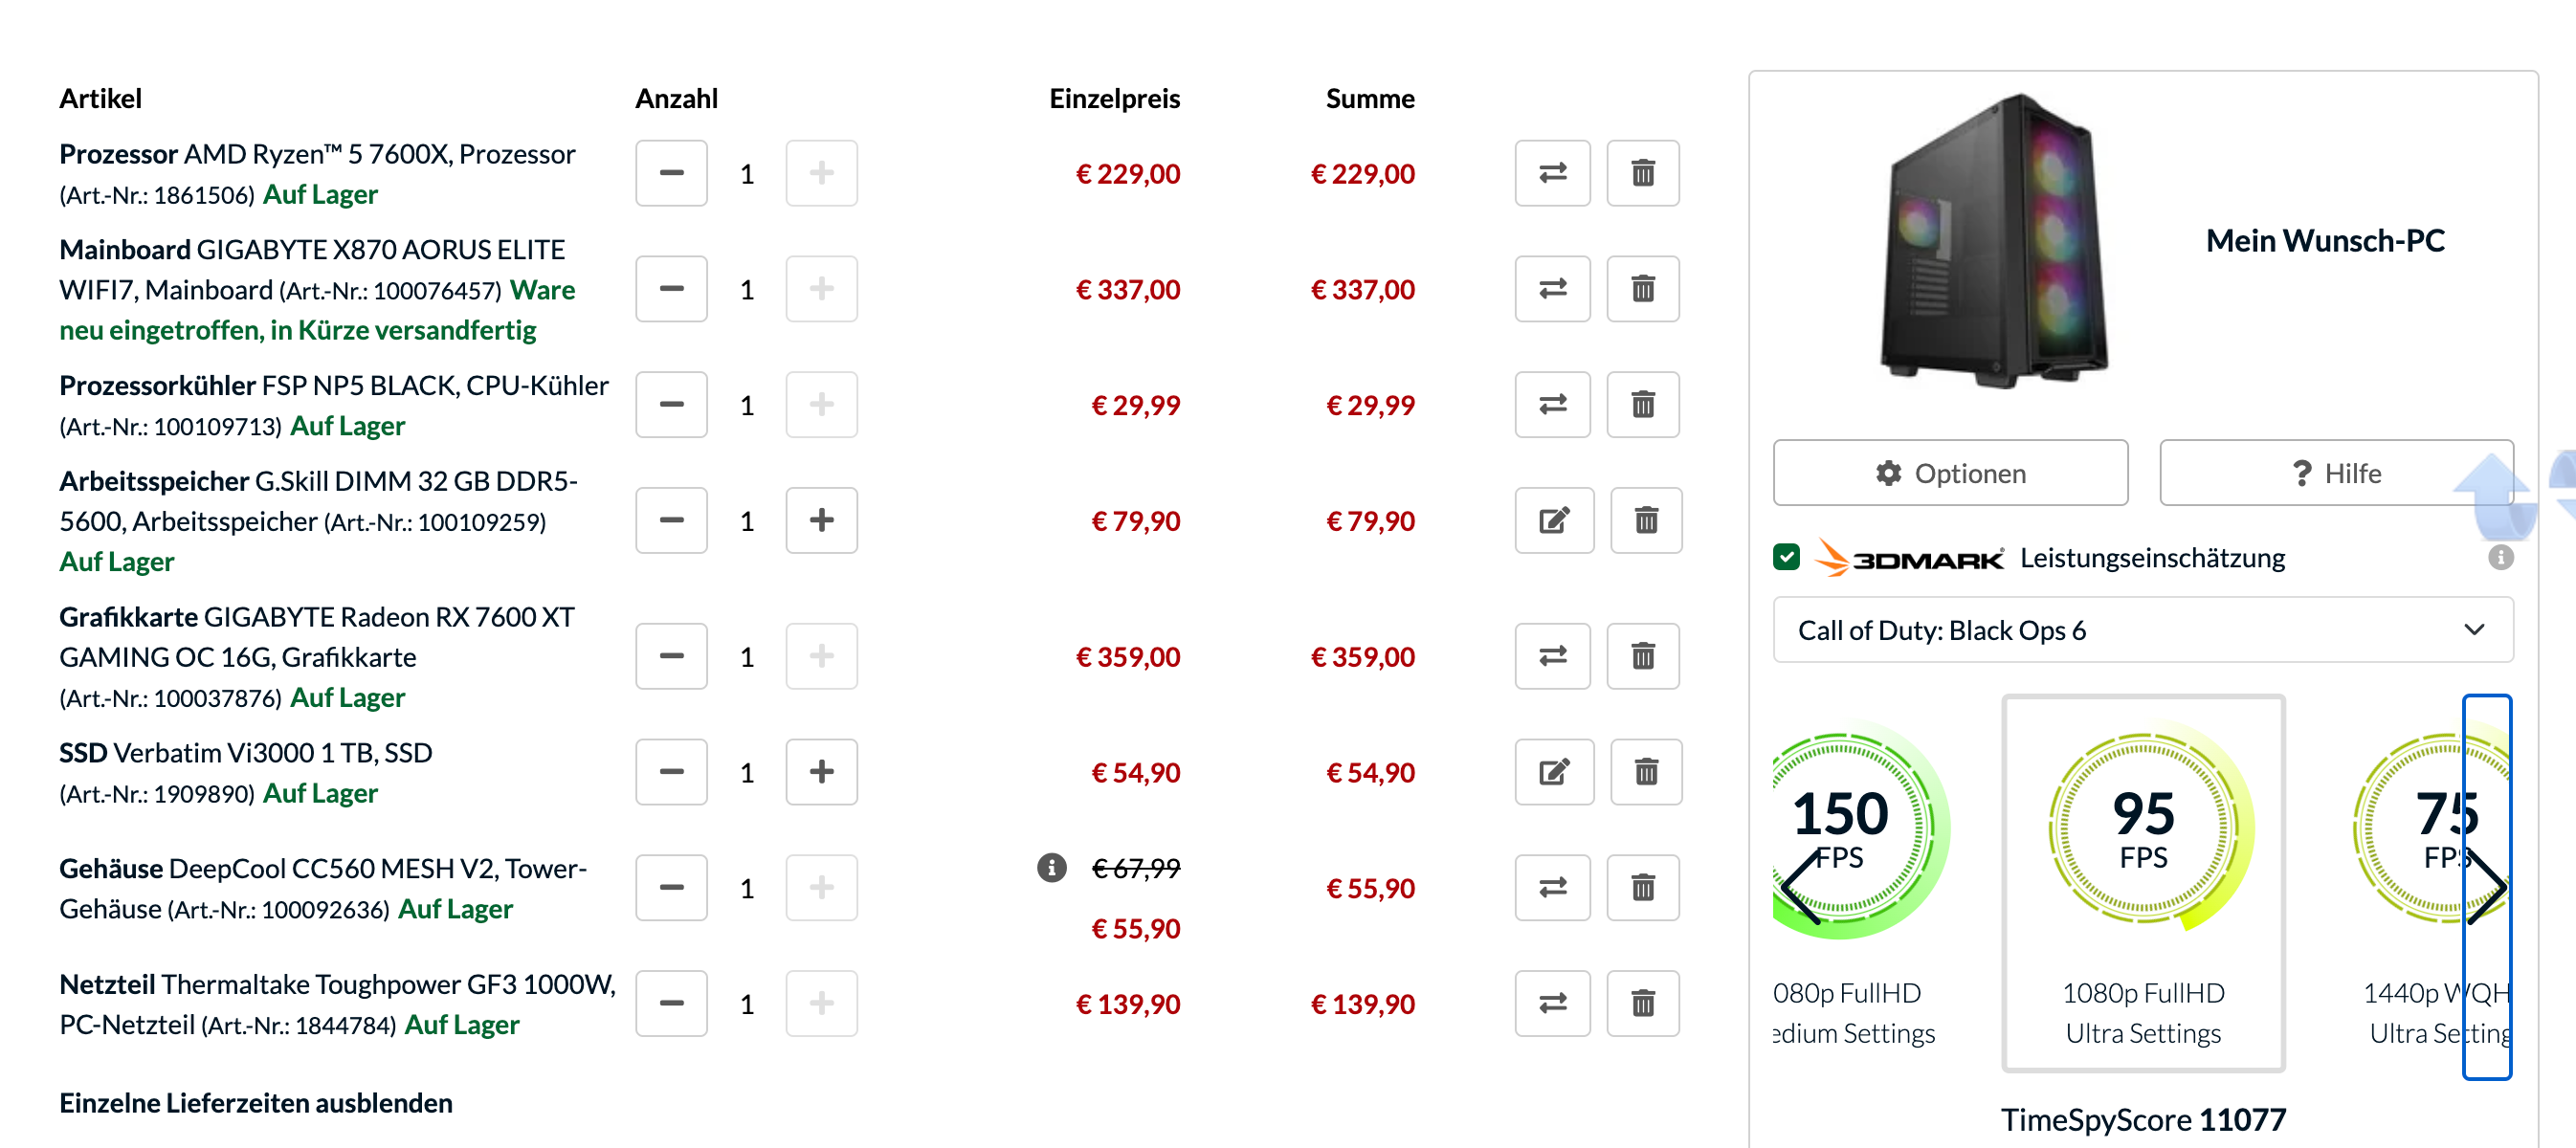2576x1148 pixels.
Task: Edit the G.Skill 32 GB RAM entry
Action: pos(1554,520)
